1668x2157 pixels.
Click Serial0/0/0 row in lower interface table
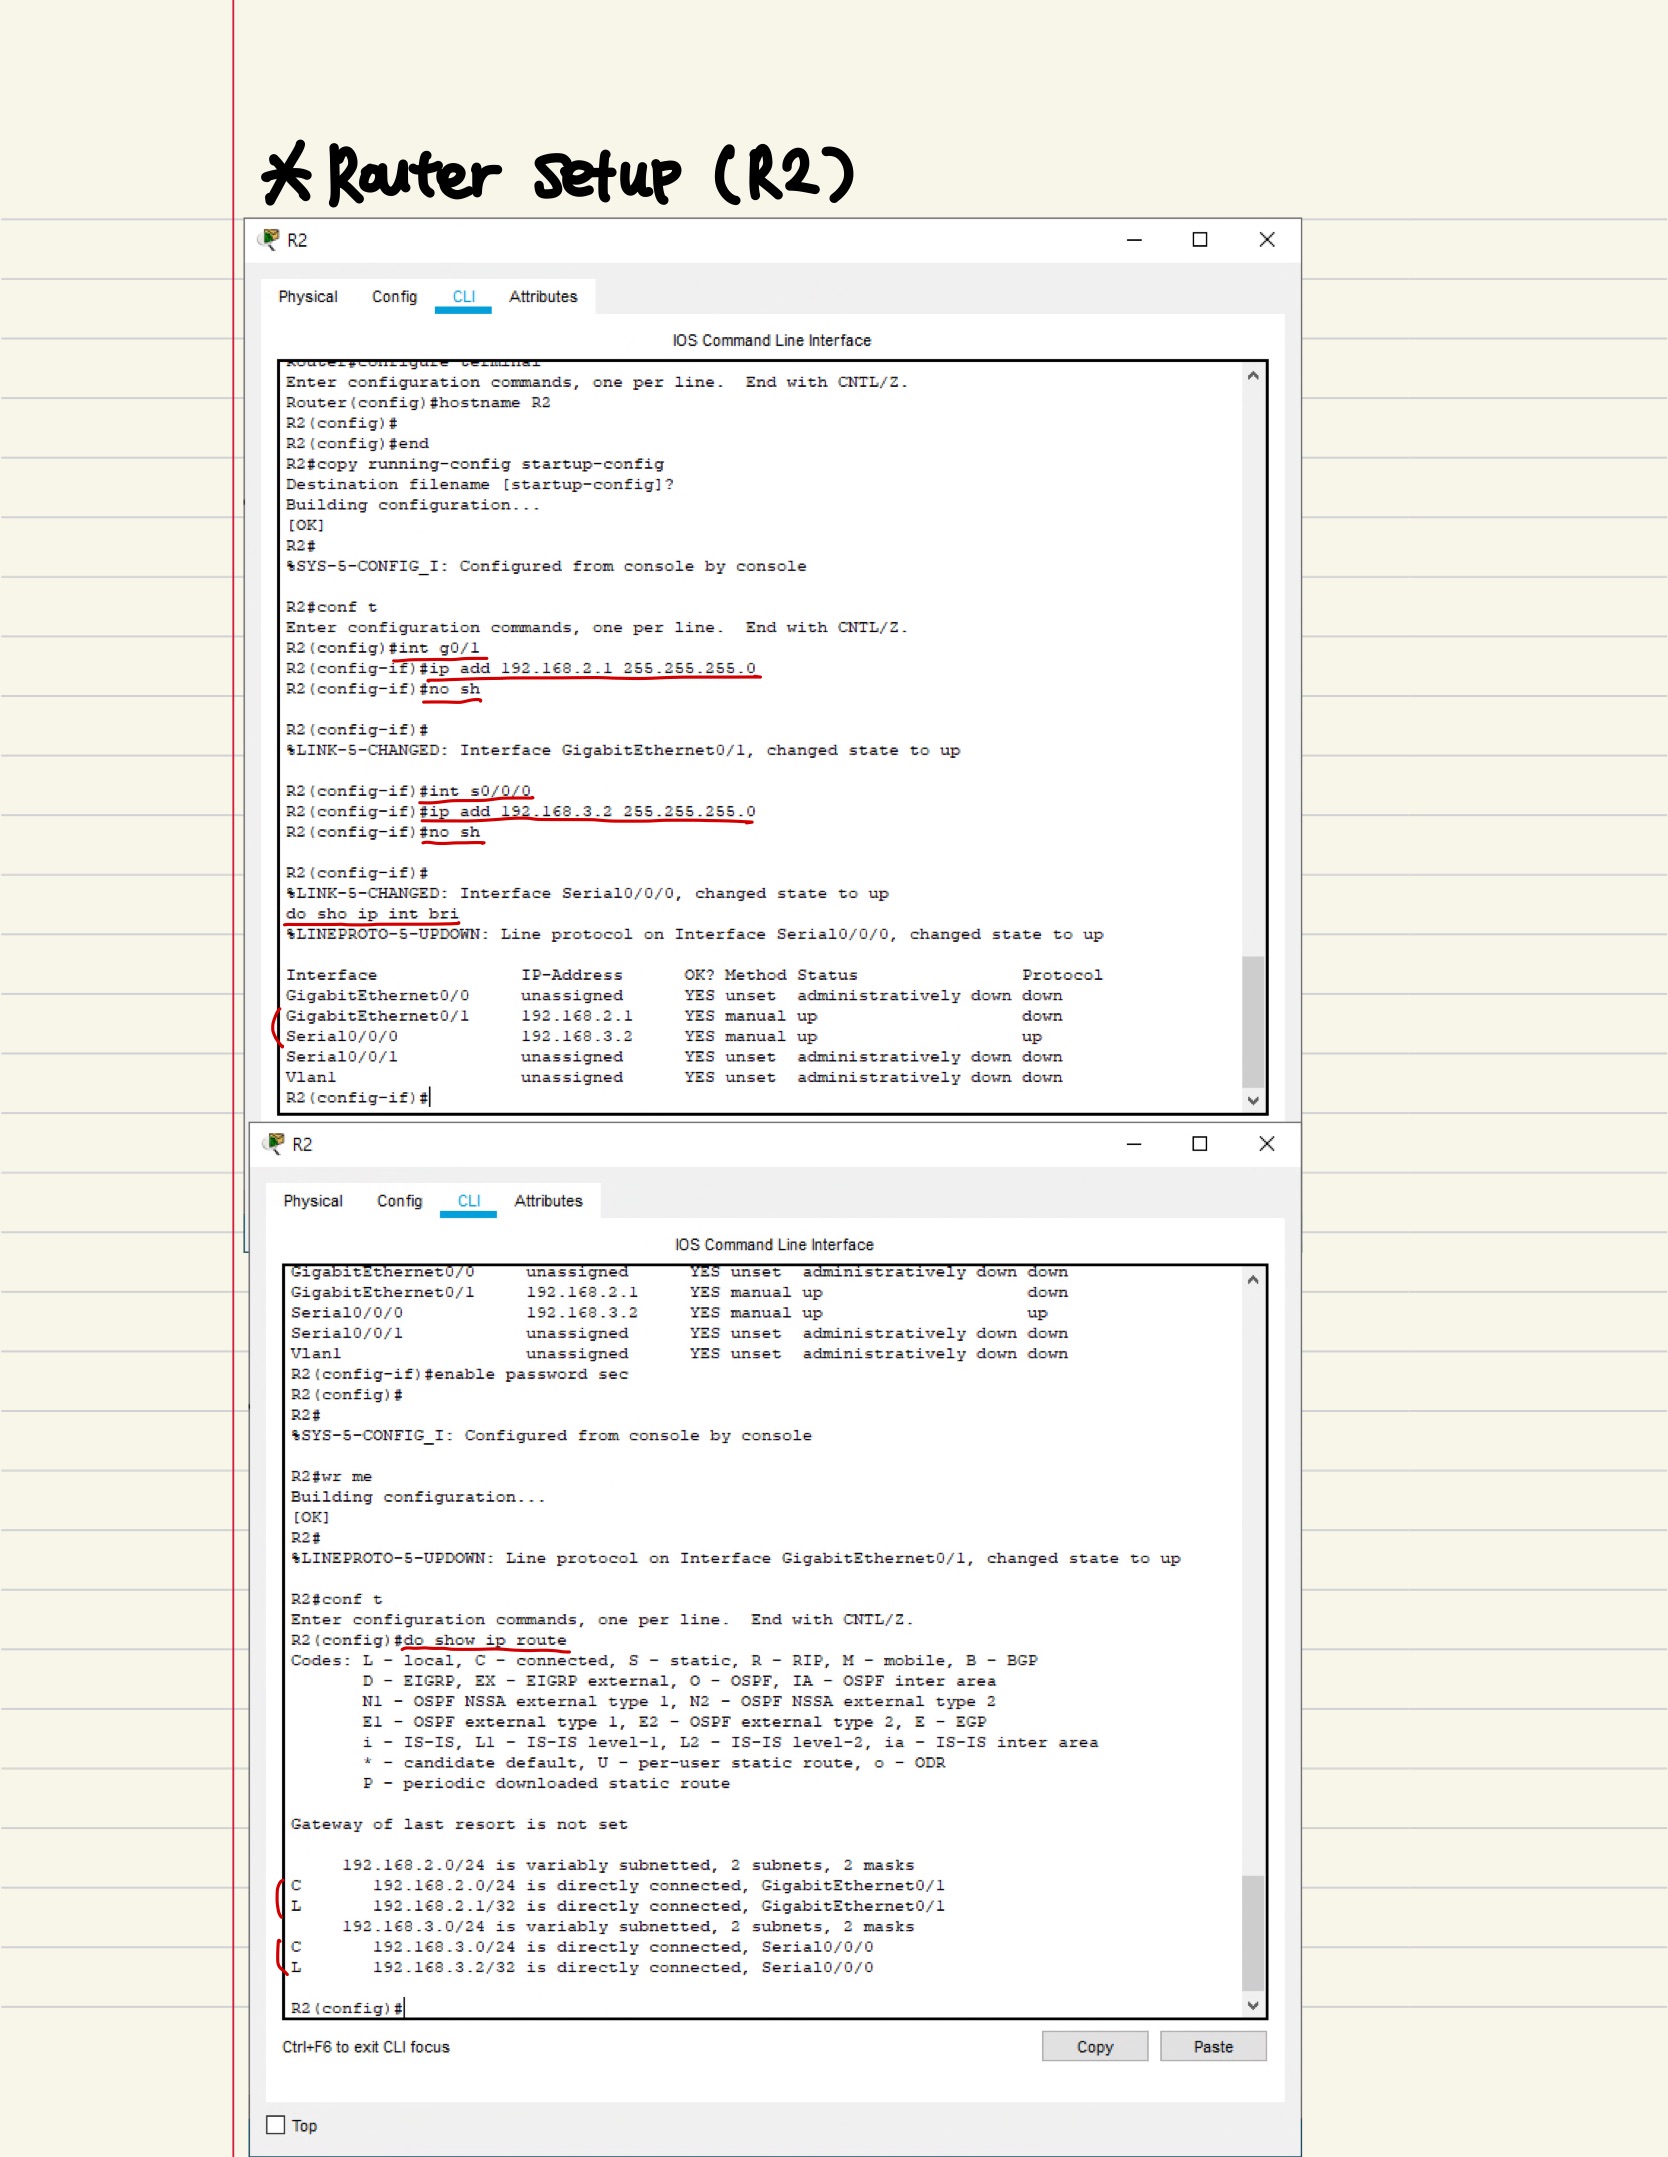click(670, 1313)
